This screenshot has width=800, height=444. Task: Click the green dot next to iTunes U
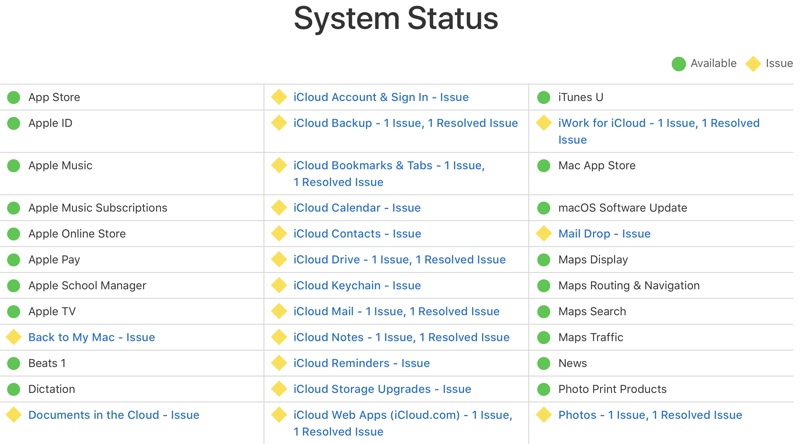click(544, 97)
